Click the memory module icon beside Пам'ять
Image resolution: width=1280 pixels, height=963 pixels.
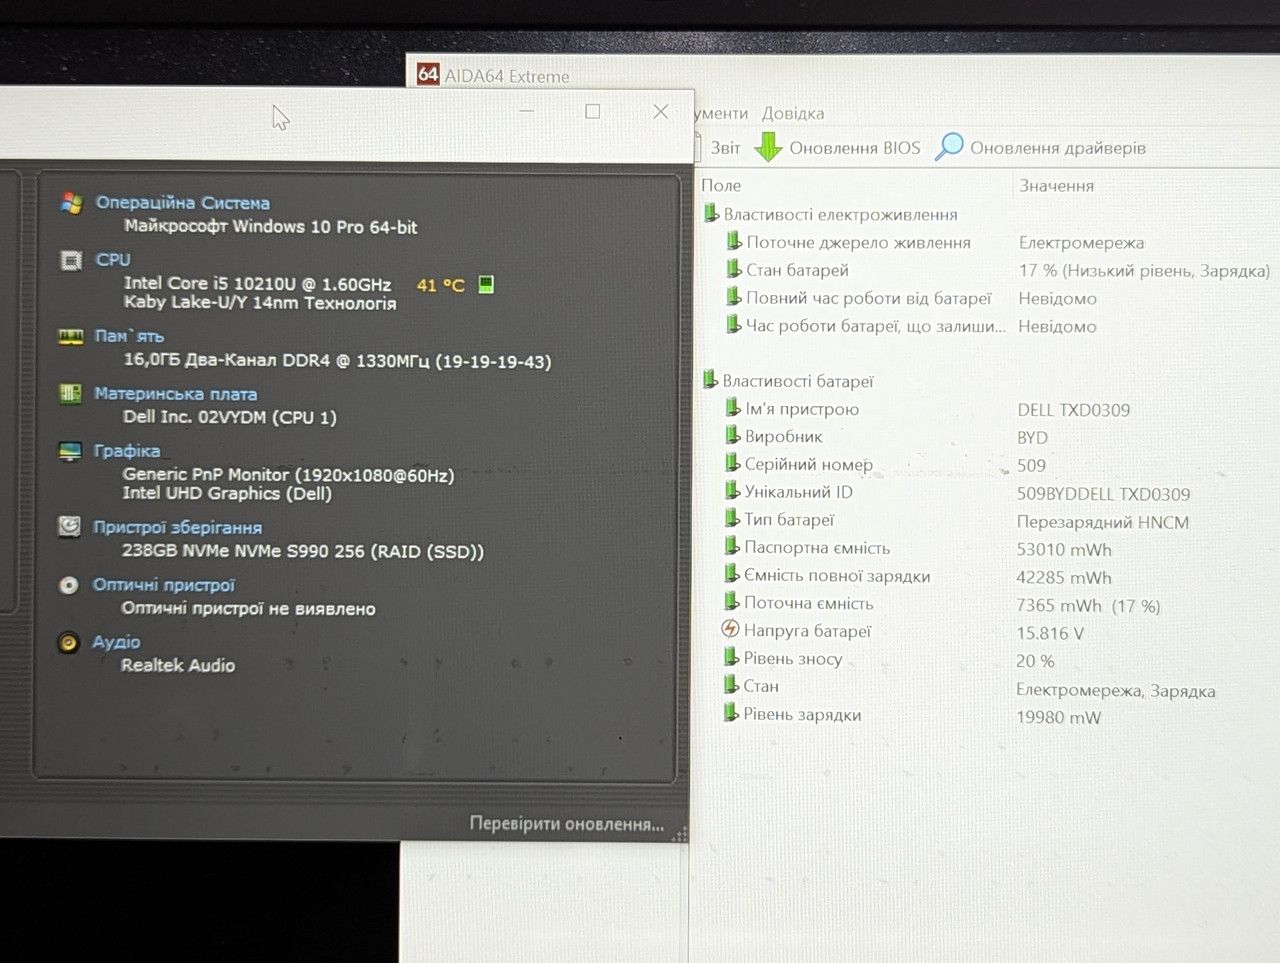(x=70, y=337)
